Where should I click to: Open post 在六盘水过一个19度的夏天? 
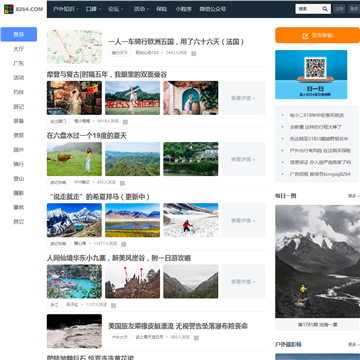(x=87, y=136)
